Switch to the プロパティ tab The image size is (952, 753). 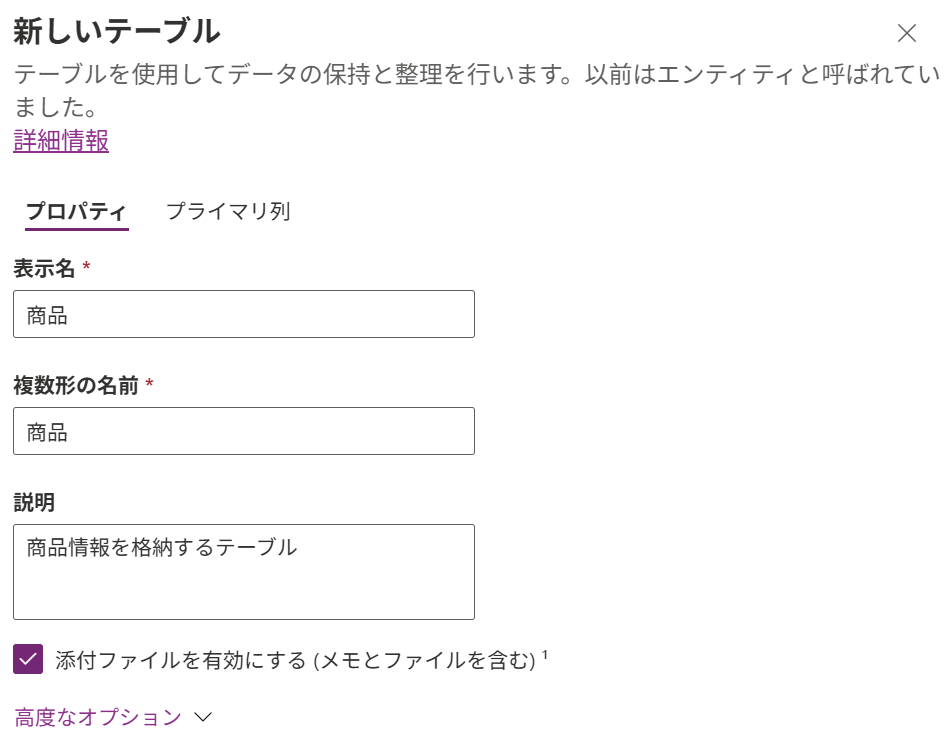pyautogui.click(x=76, y=212)
